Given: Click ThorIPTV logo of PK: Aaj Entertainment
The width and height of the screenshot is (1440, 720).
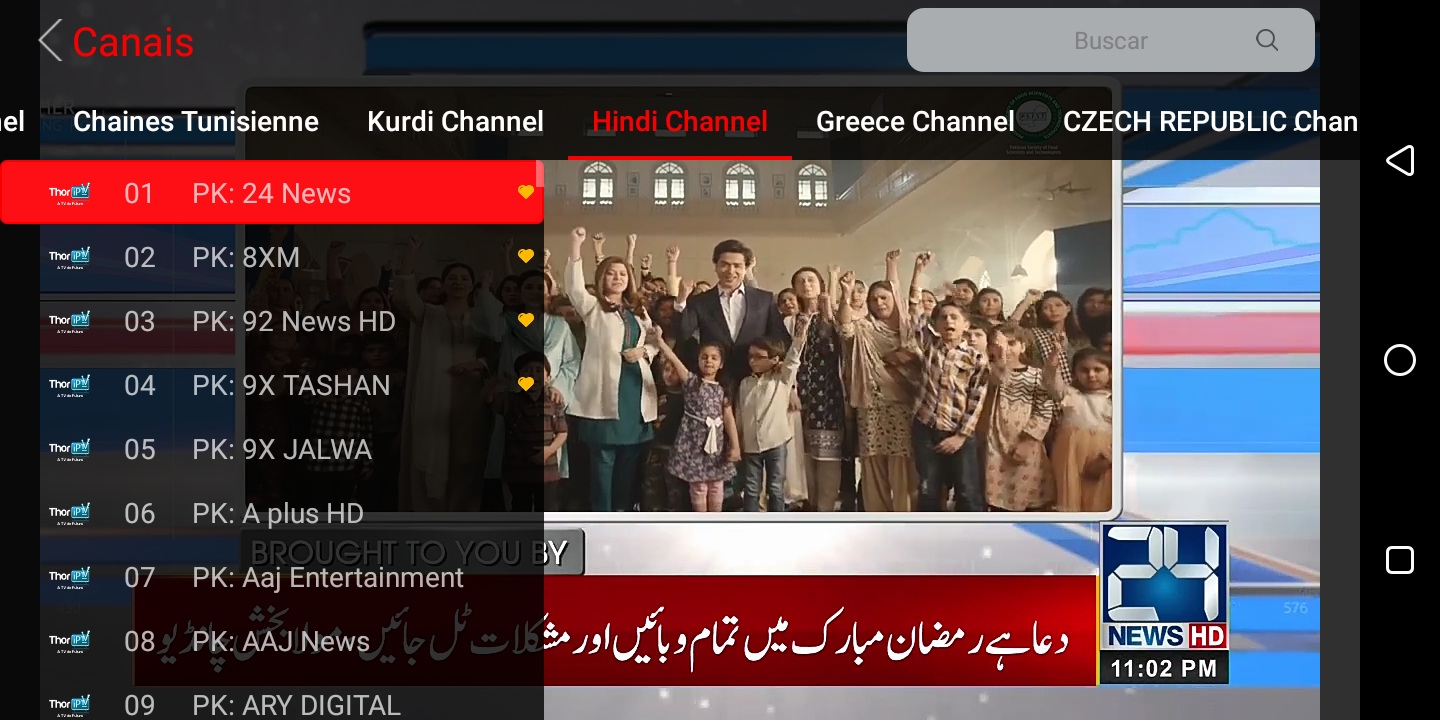Looking at the screenshot, I should click(70, 577).
